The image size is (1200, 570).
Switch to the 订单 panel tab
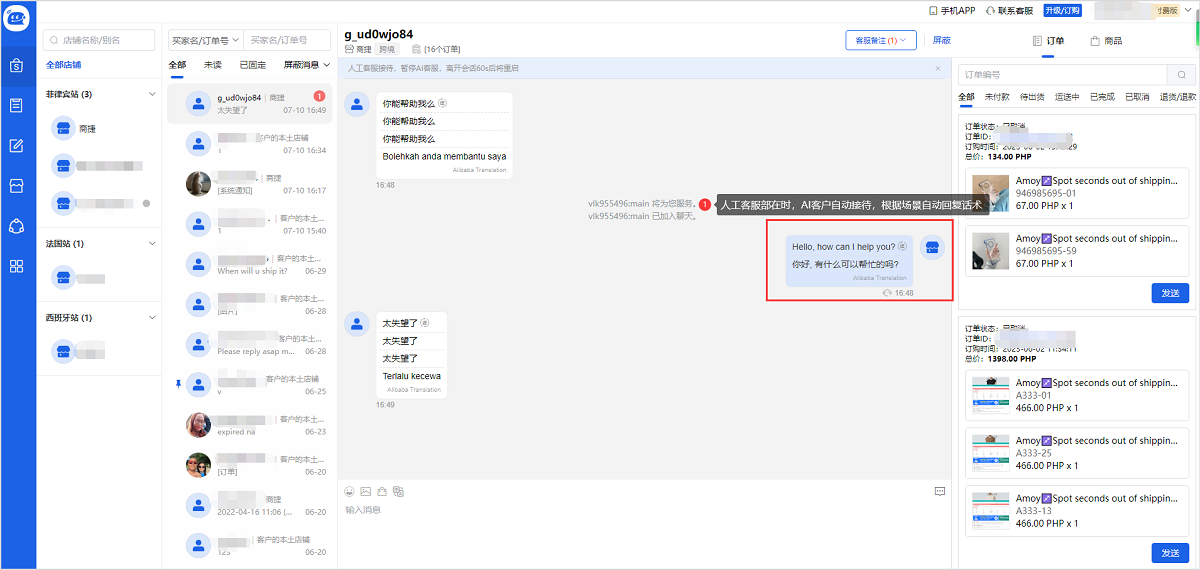1047,41
